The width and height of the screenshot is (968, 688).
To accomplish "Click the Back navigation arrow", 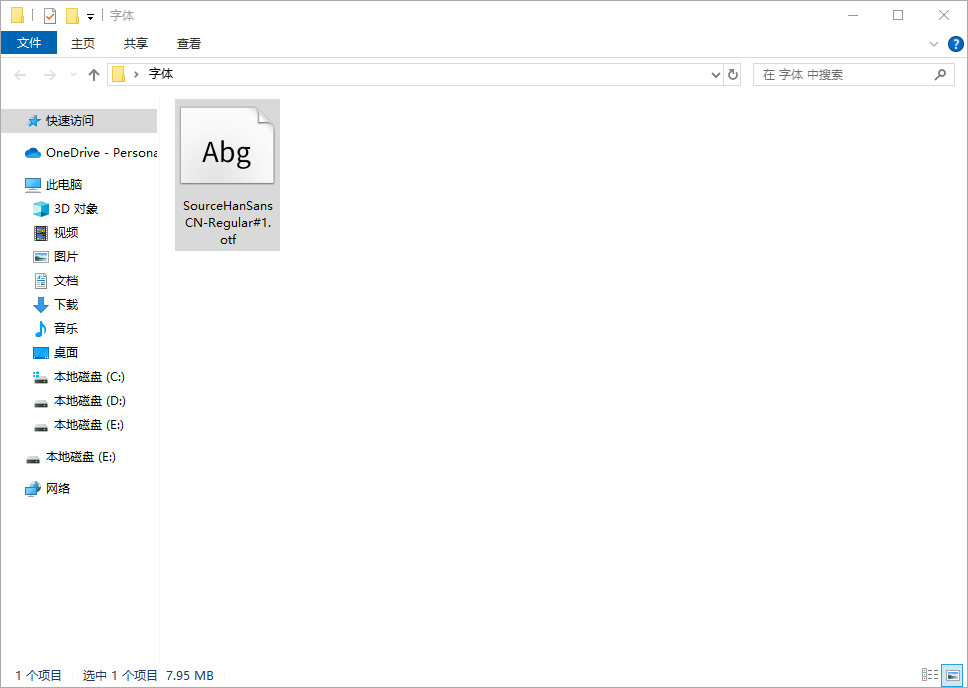I will coord(20,75).
